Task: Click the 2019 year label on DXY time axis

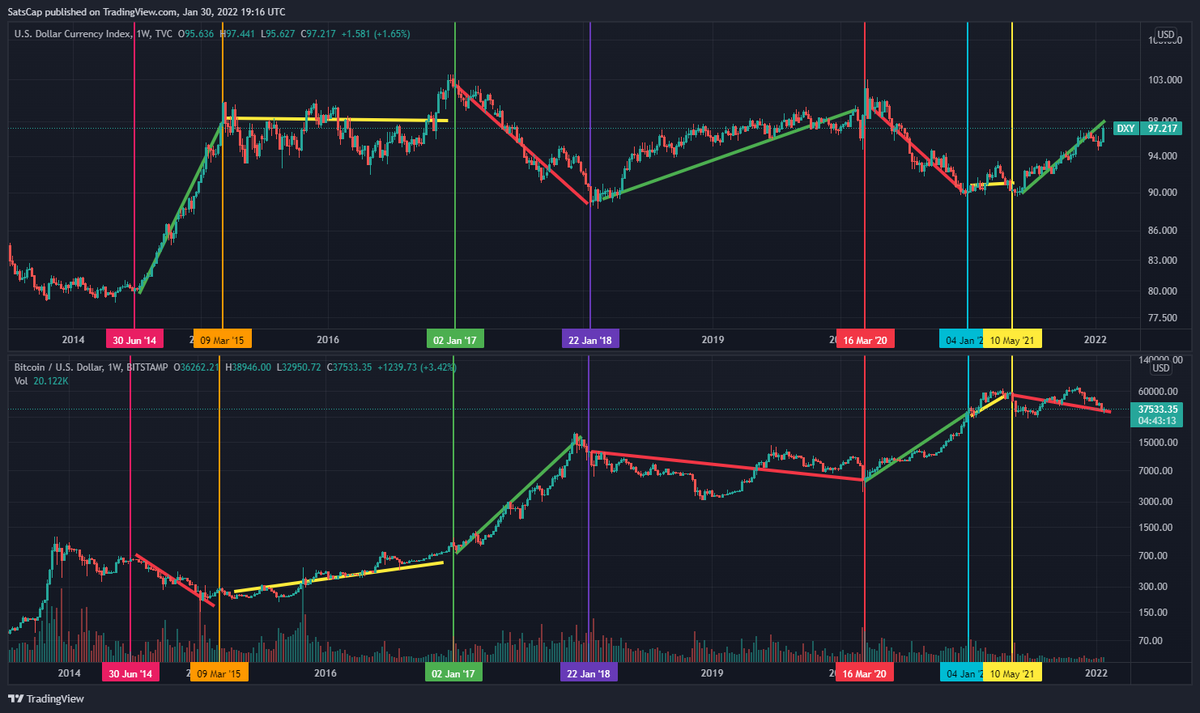Action: pos(712,340)
